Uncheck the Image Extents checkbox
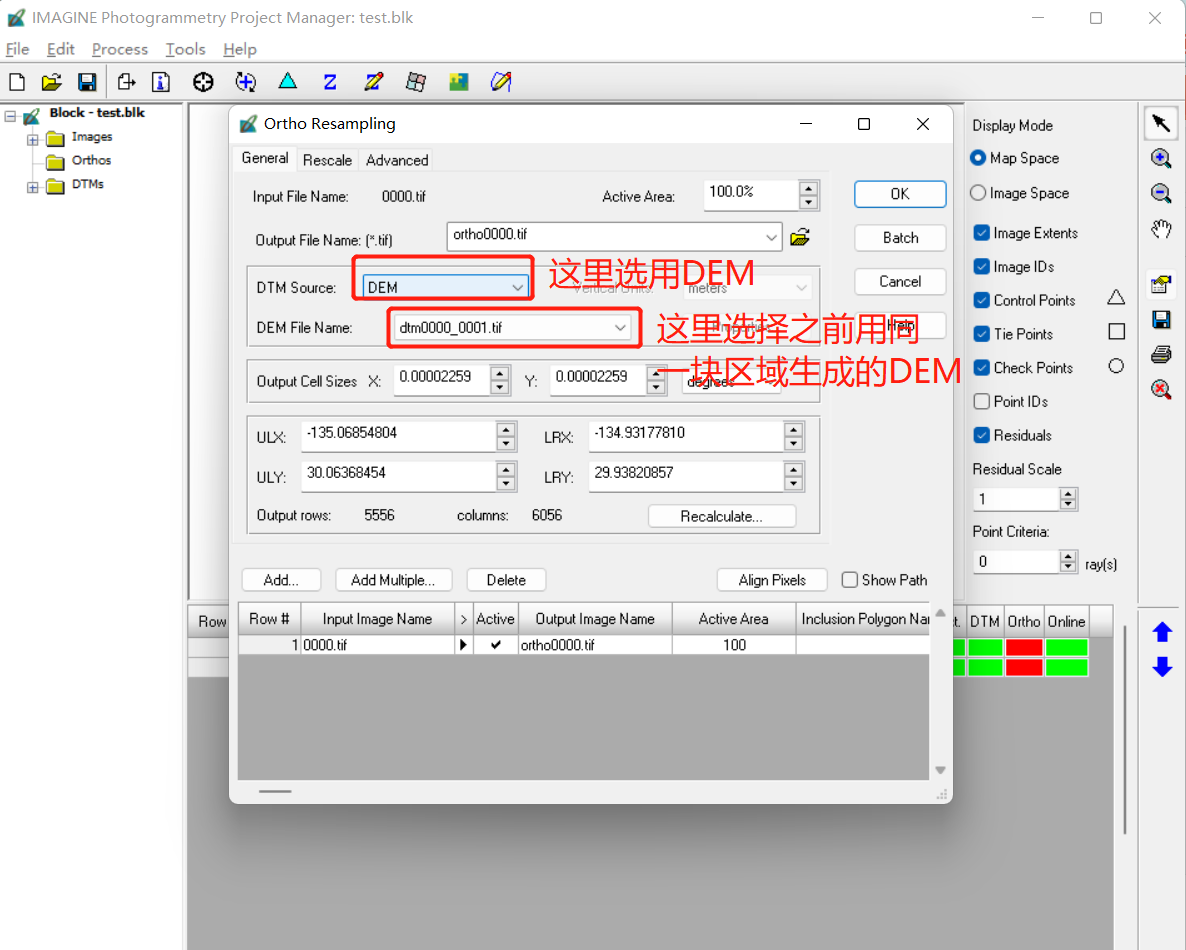The width and height of the screenshot is (1186, 950). 982,233
